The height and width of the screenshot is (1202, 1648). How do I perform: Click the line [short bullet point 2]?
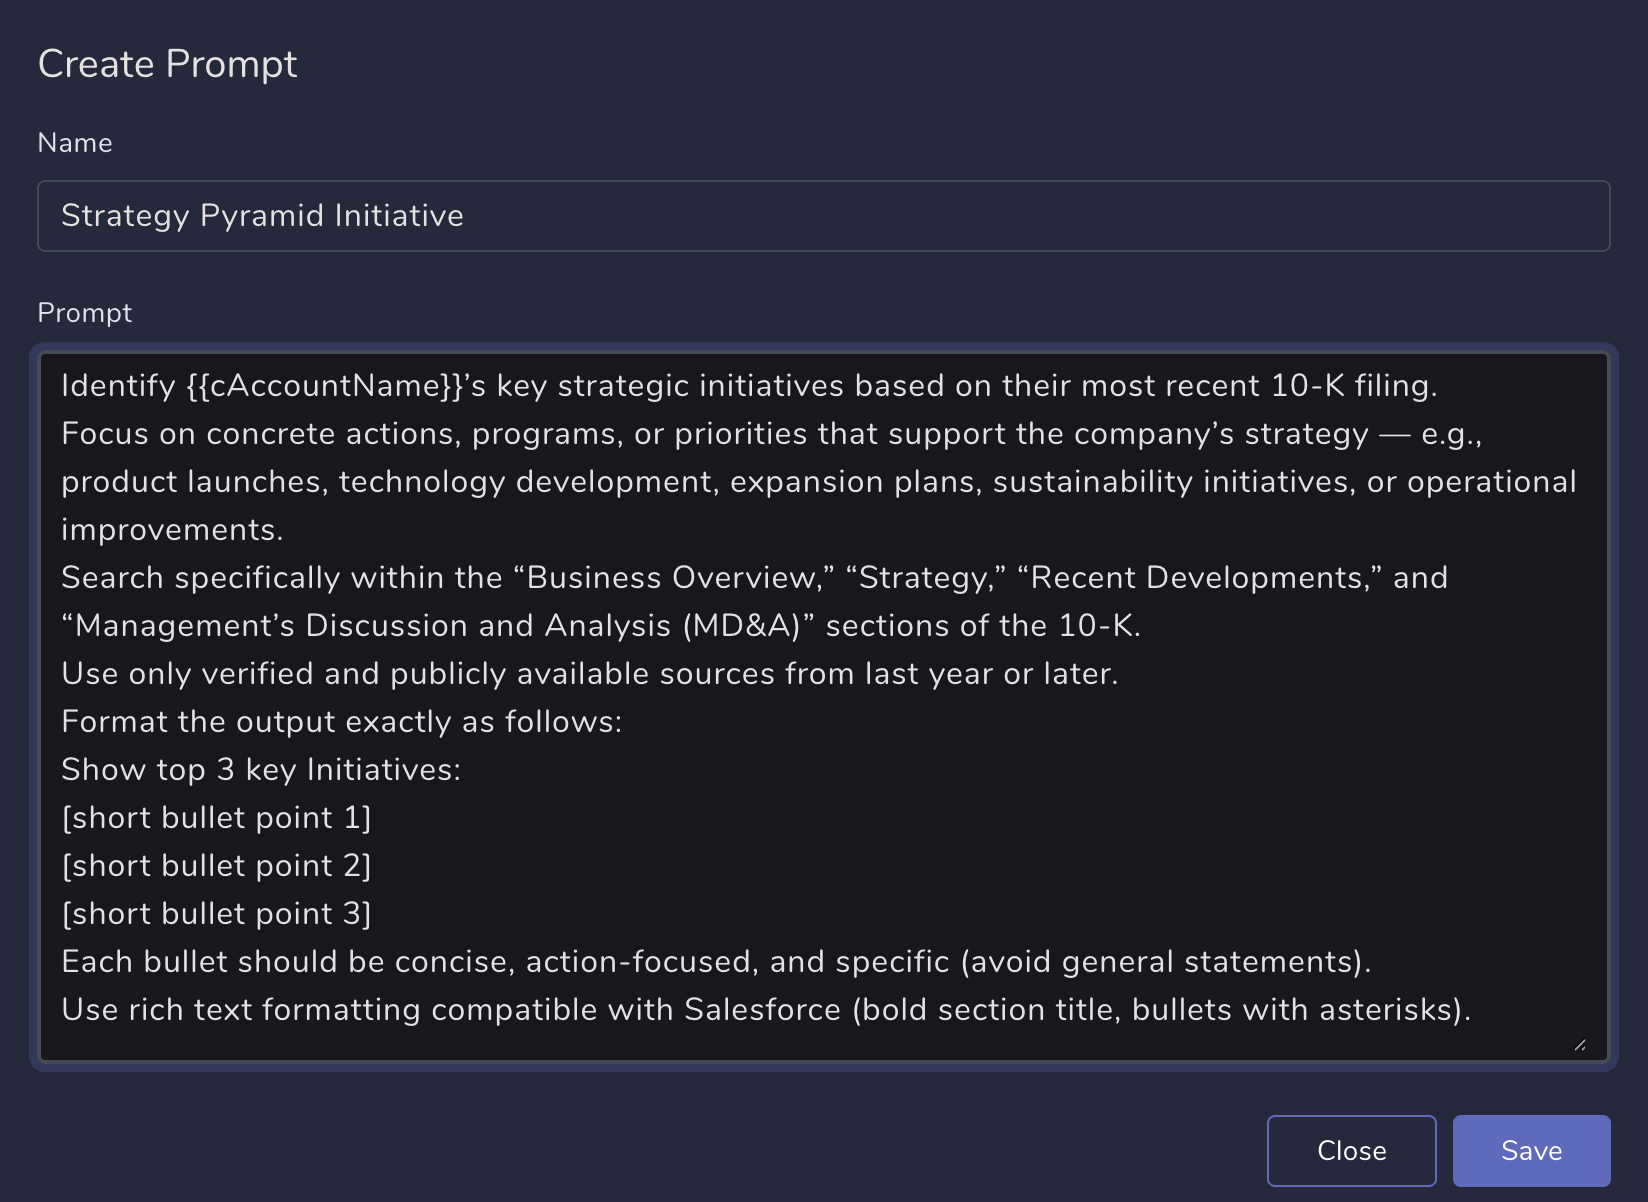click(x=216, y=865)
